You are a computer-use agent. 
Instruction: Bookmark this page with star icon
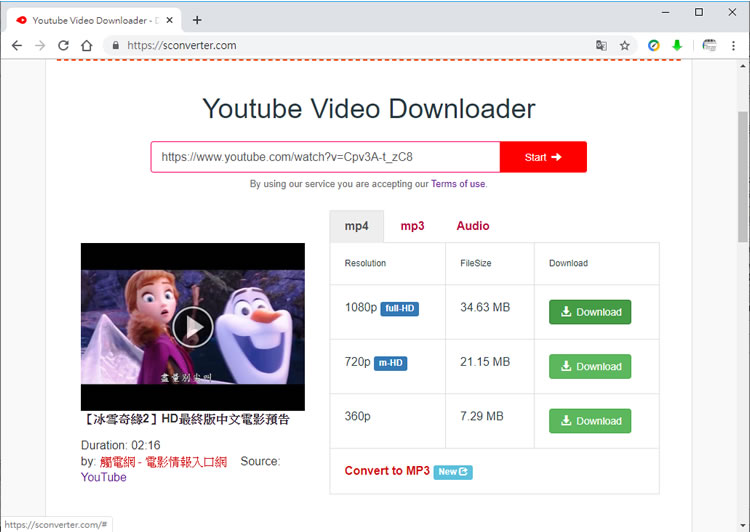point(625,45)
